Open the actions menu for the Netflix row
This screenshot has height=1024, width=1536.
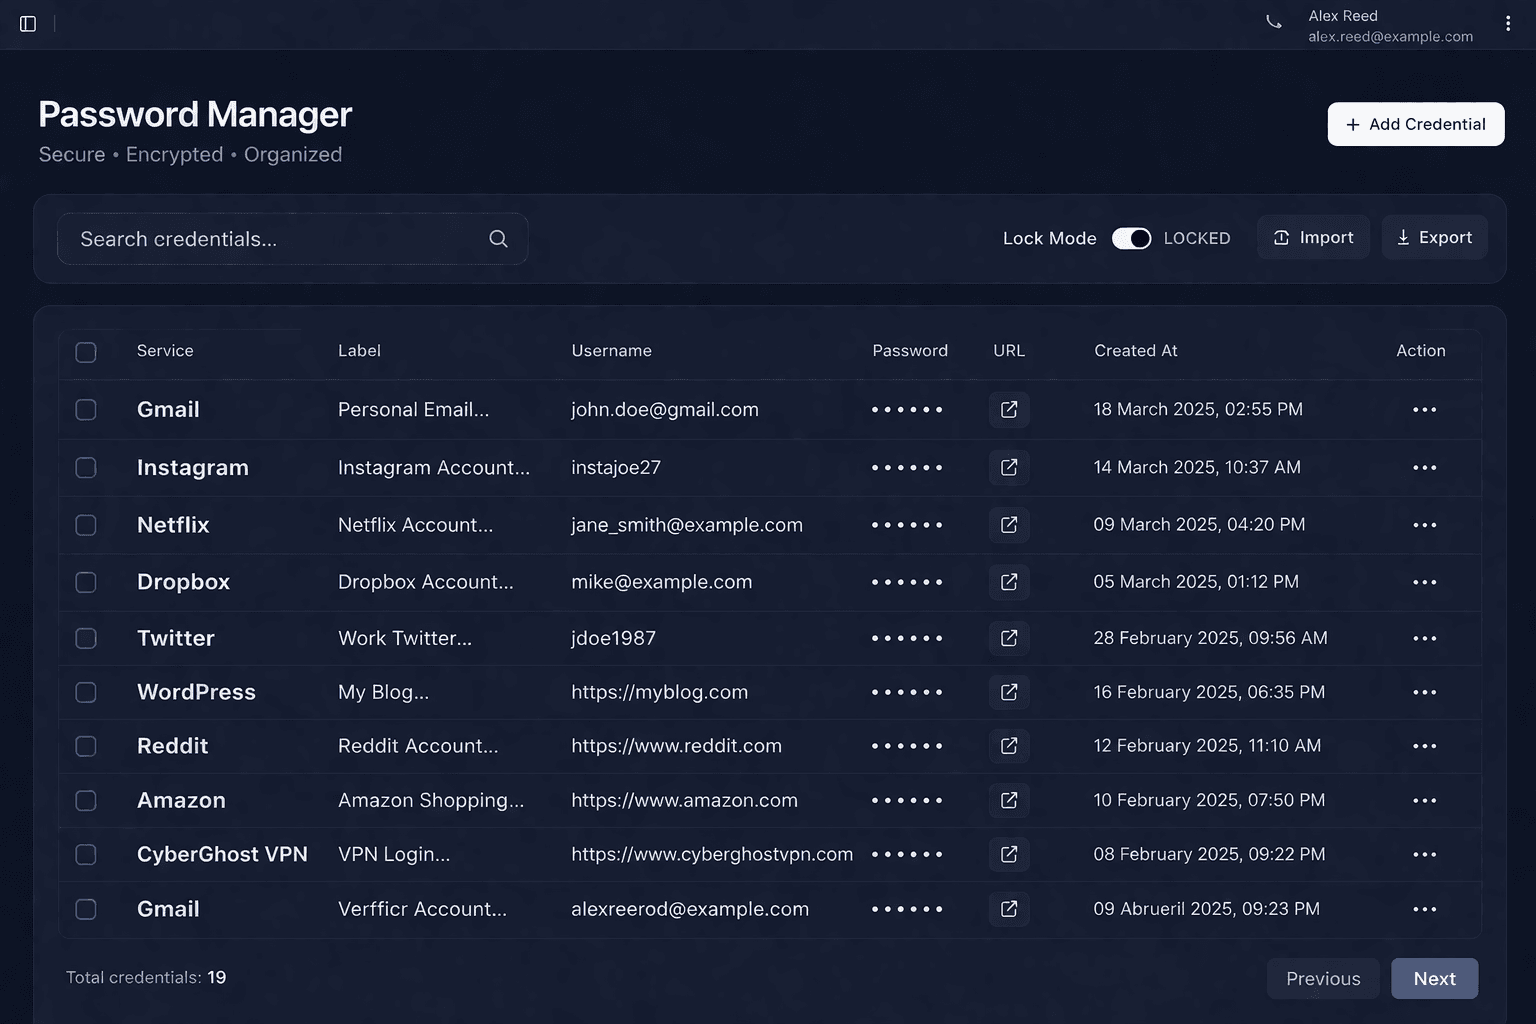pos(1425,525)
